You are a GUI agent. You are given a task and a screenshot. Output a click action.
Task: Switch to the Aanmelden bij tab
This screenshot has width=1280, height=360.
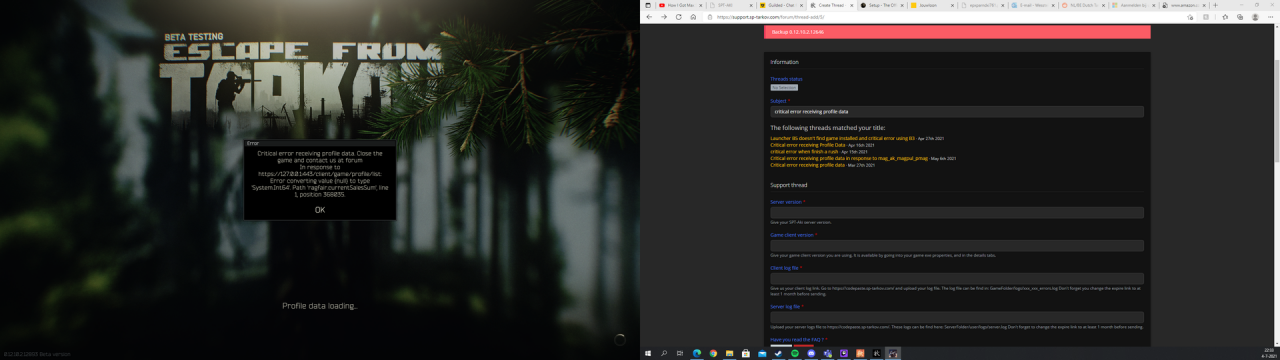pos(1133,5)
